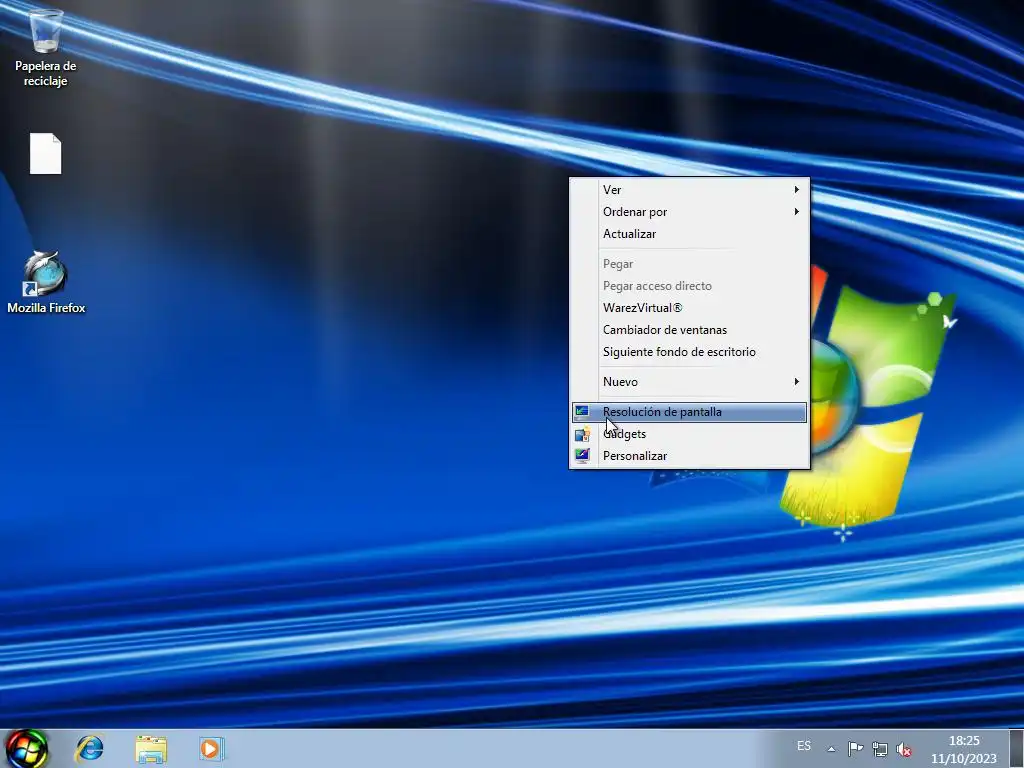The image size is (1024, 768).
Task: Choose WarezVirtual® in the context menu
Action: 690,308
